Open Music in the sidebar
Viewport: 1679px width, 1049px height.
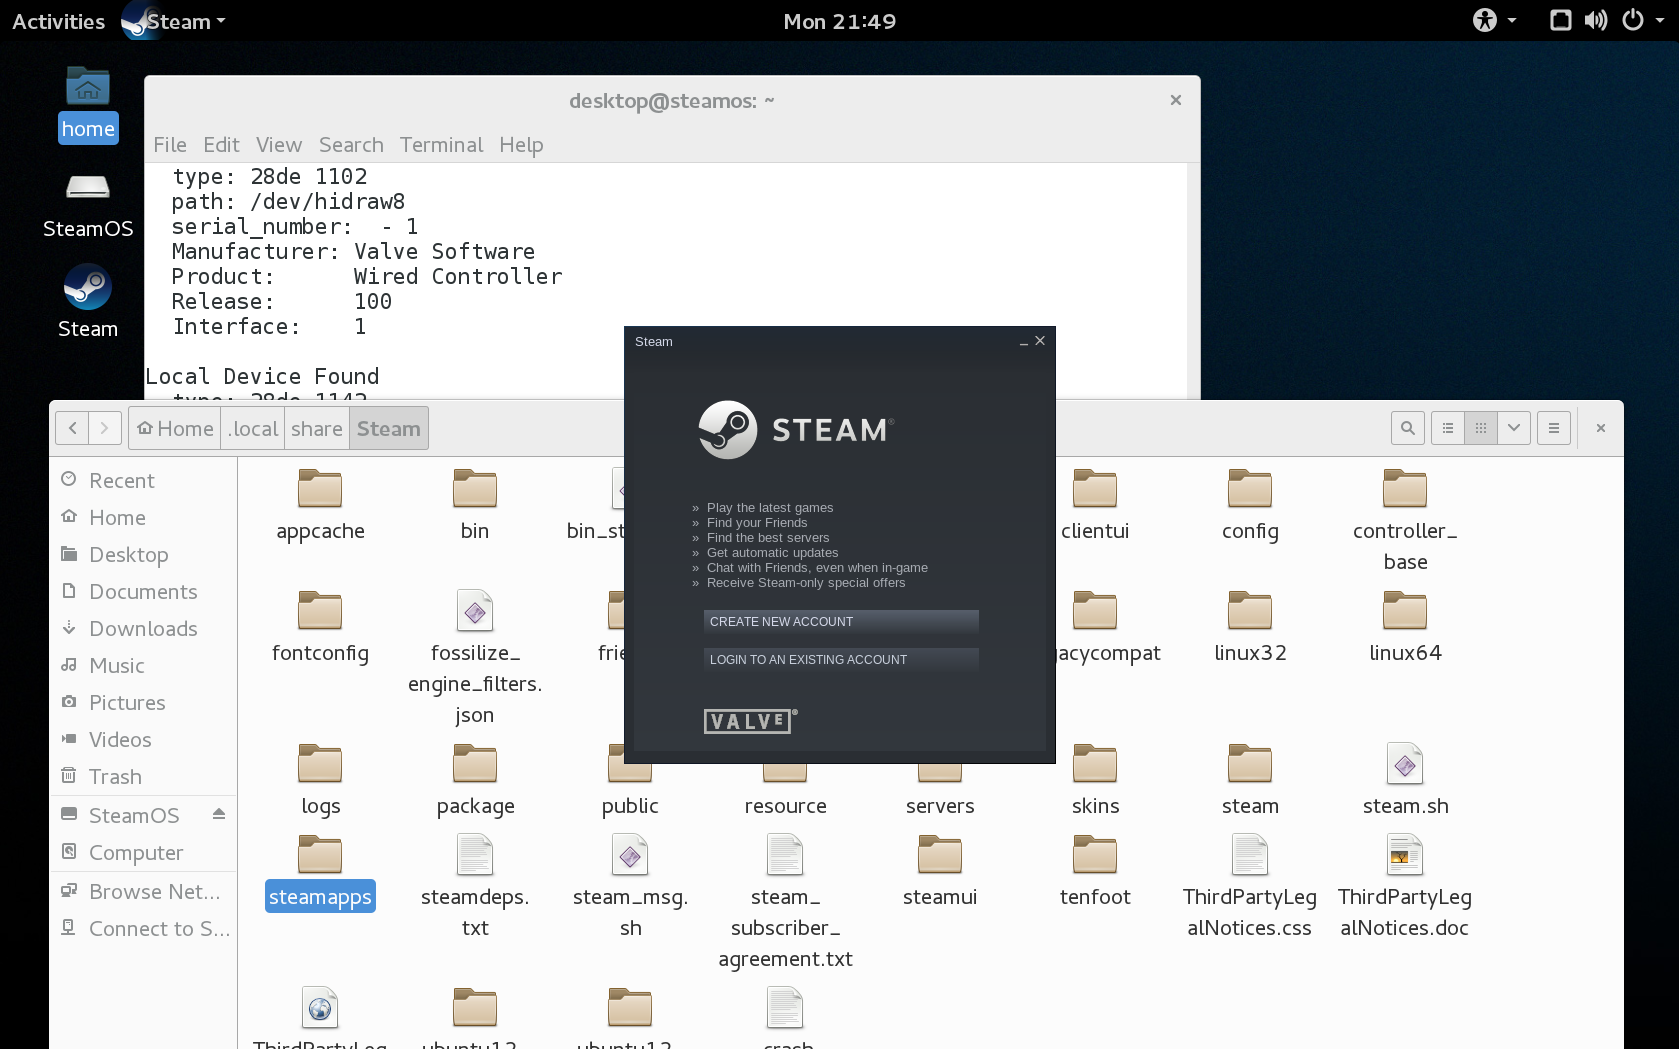143,665
